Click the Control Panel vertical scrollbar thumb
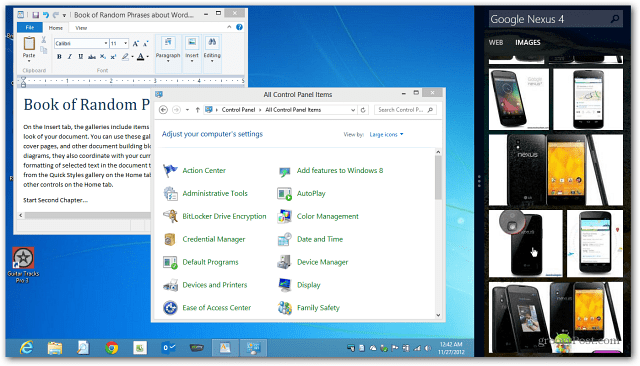The image size is (640, 366). (x=438, y=178)
